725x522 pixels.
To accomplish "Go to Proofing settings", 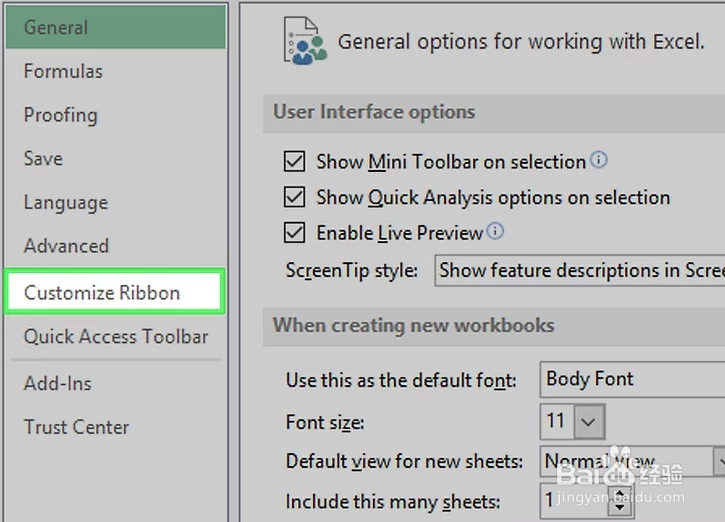I will click(60, 115).
